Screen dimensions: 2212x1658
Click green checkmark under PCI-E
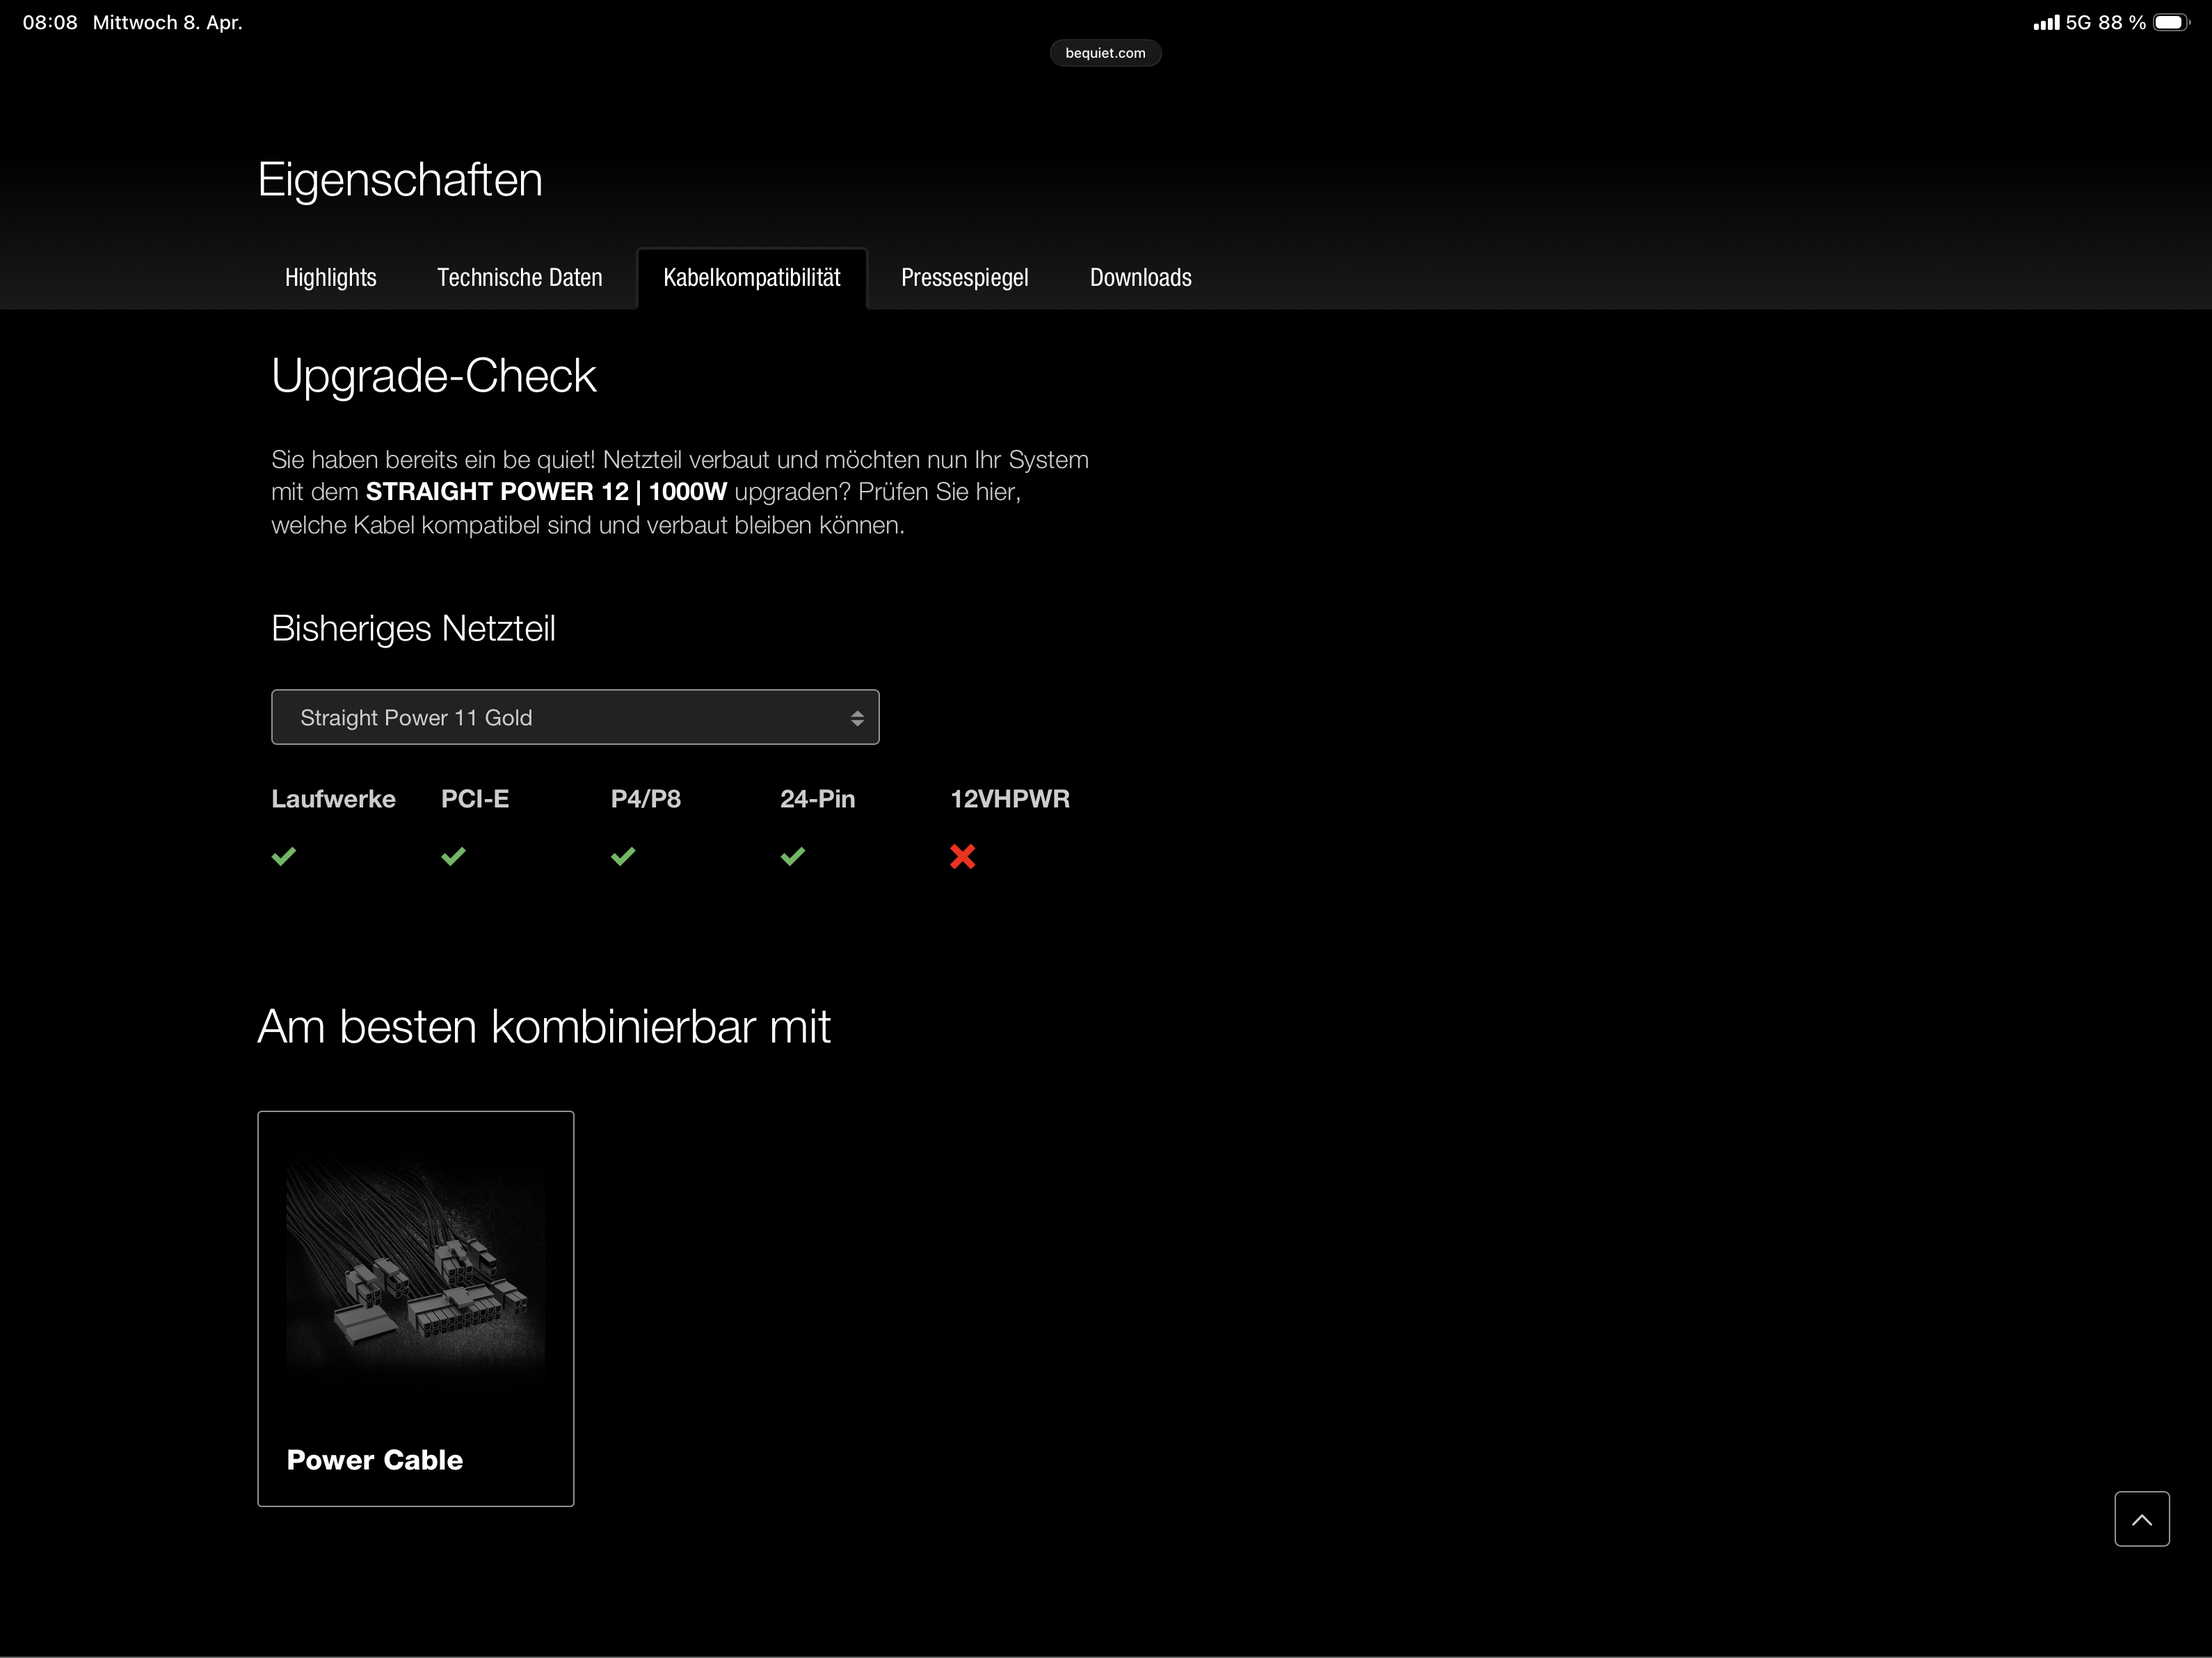[453, 856]
